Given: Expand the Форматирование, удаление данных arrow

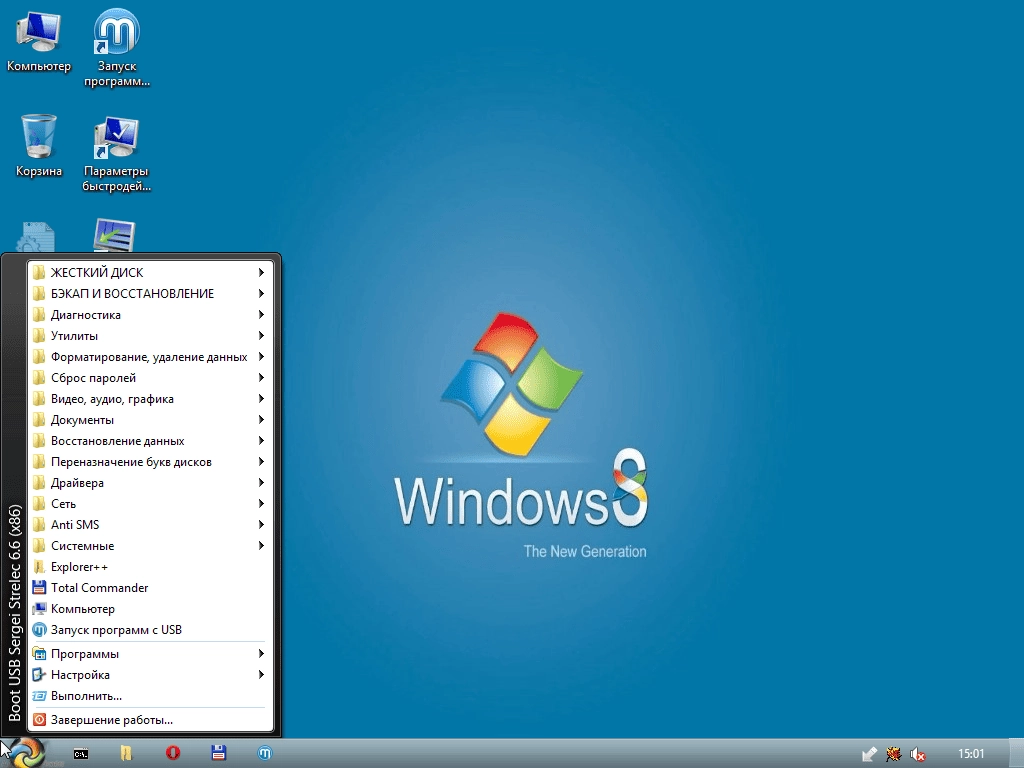Looking at the screenshot, I should point(261,357).
